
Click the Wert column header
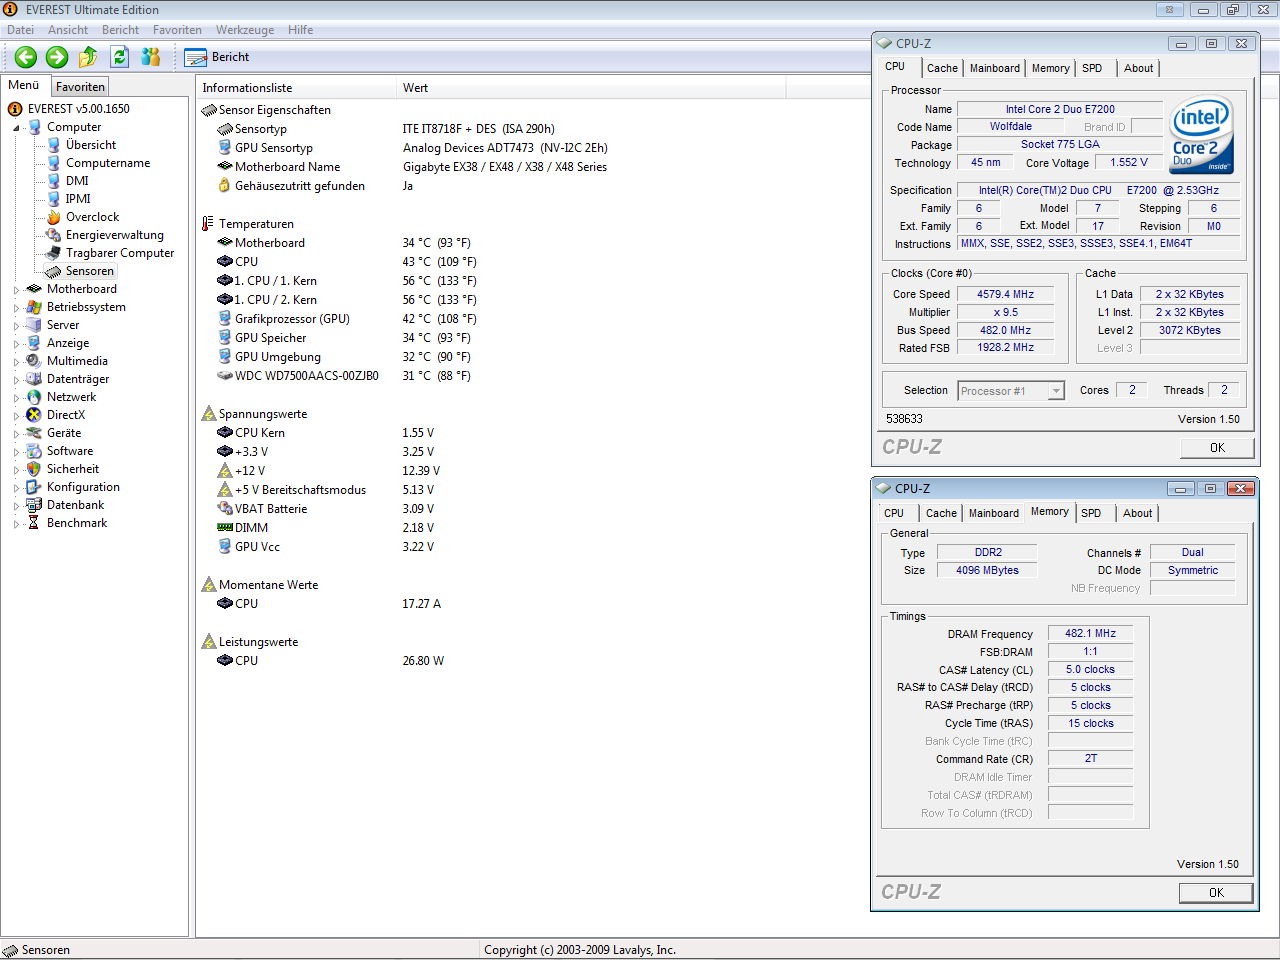(x=590, y=88)
